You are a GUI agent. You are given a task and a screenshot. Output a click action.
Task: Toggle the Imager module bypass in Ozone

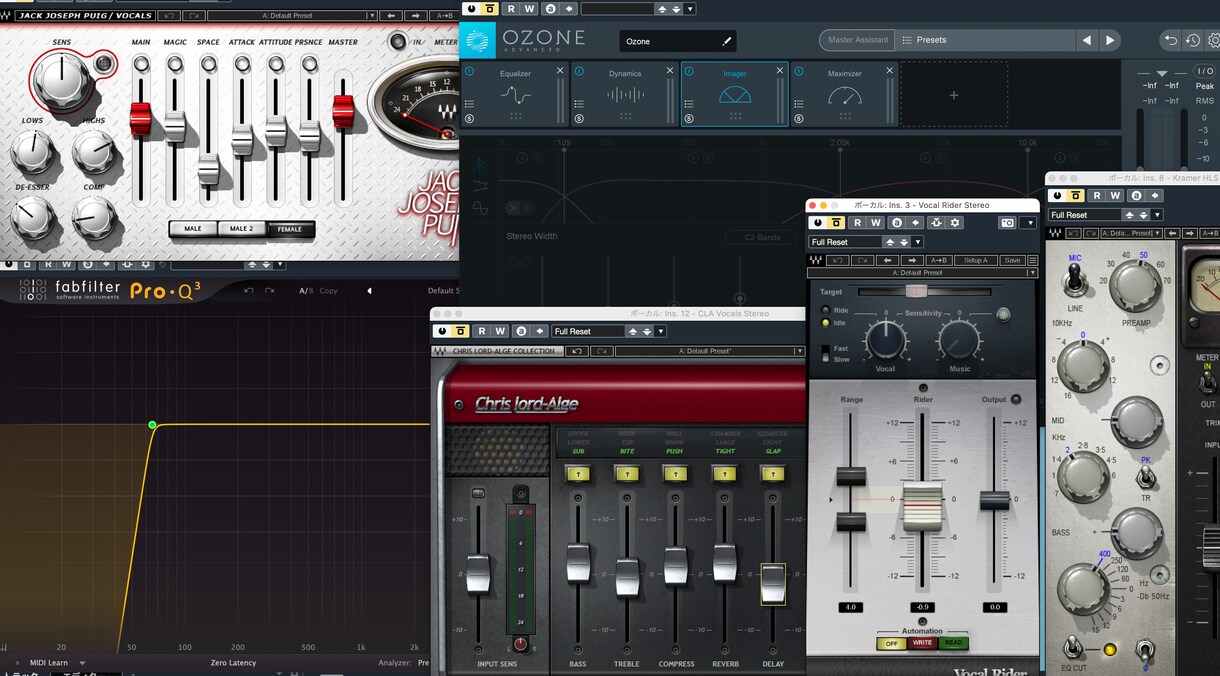[x=689, y=71]
